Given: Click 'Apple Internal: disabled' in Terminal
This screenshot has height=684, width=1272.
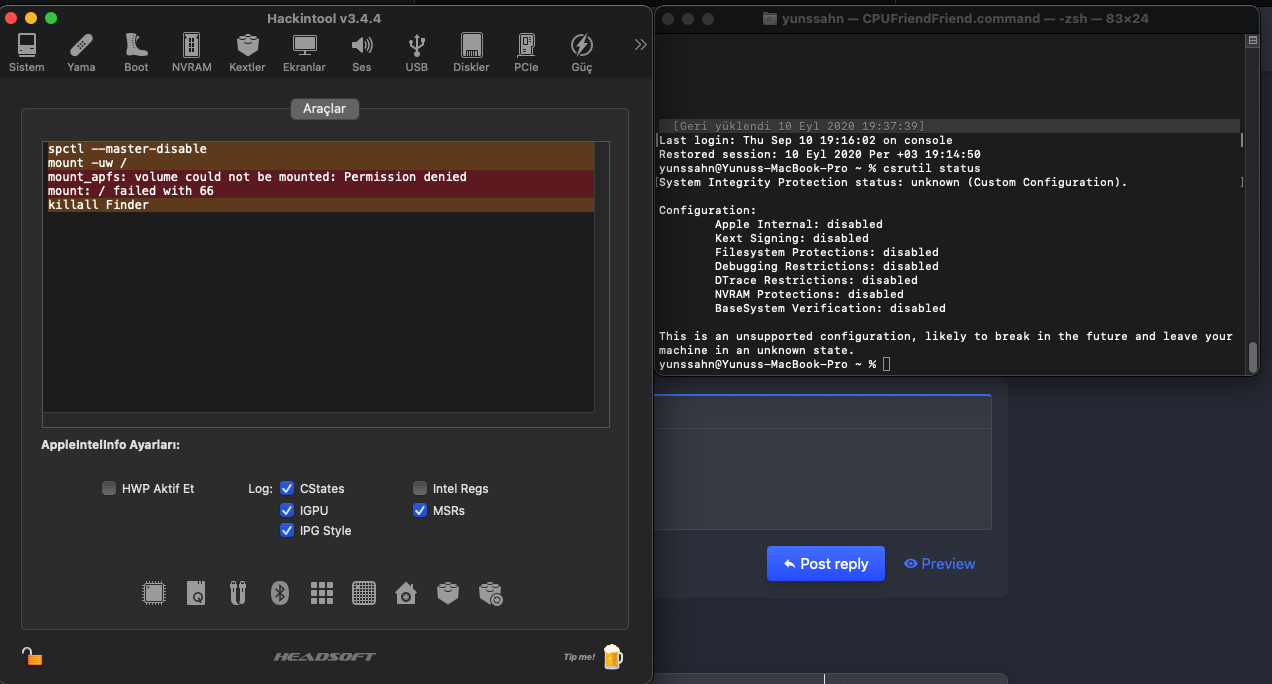Looking at the screenshot, I should click(x=799, y=225).
